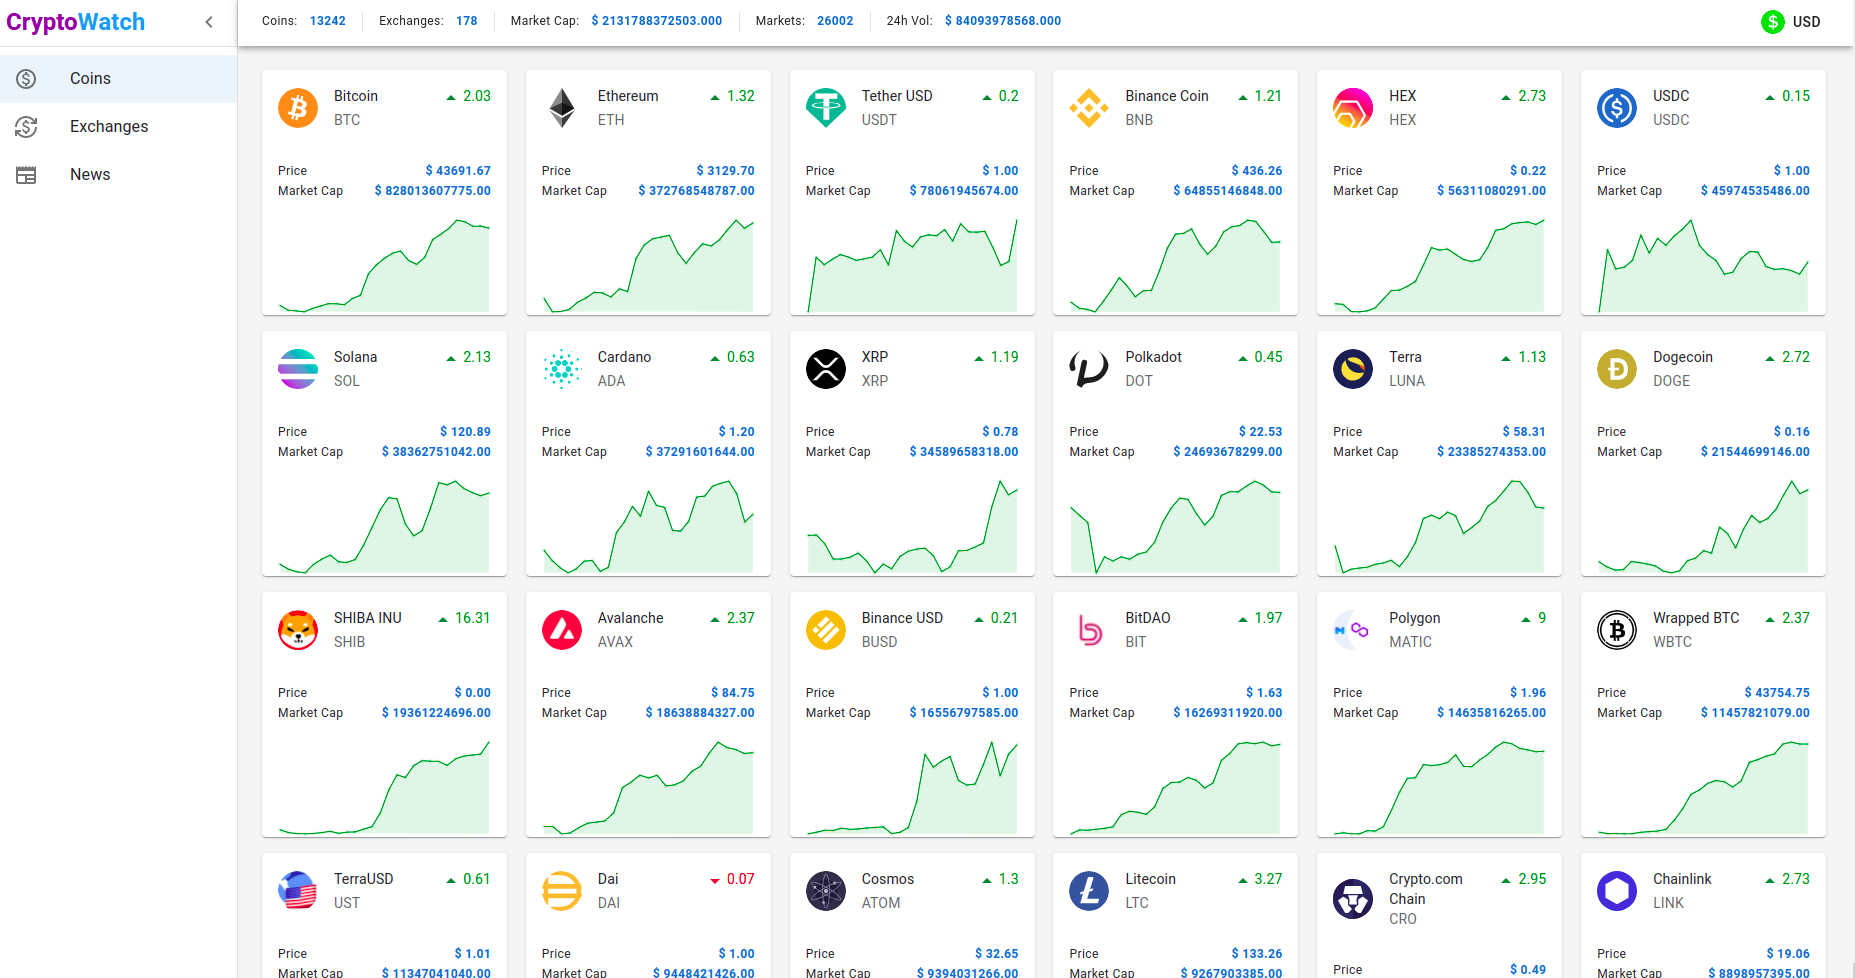Click the HEX coin logo icon
Screen dimensions: 1855x978
point(1353,108)
